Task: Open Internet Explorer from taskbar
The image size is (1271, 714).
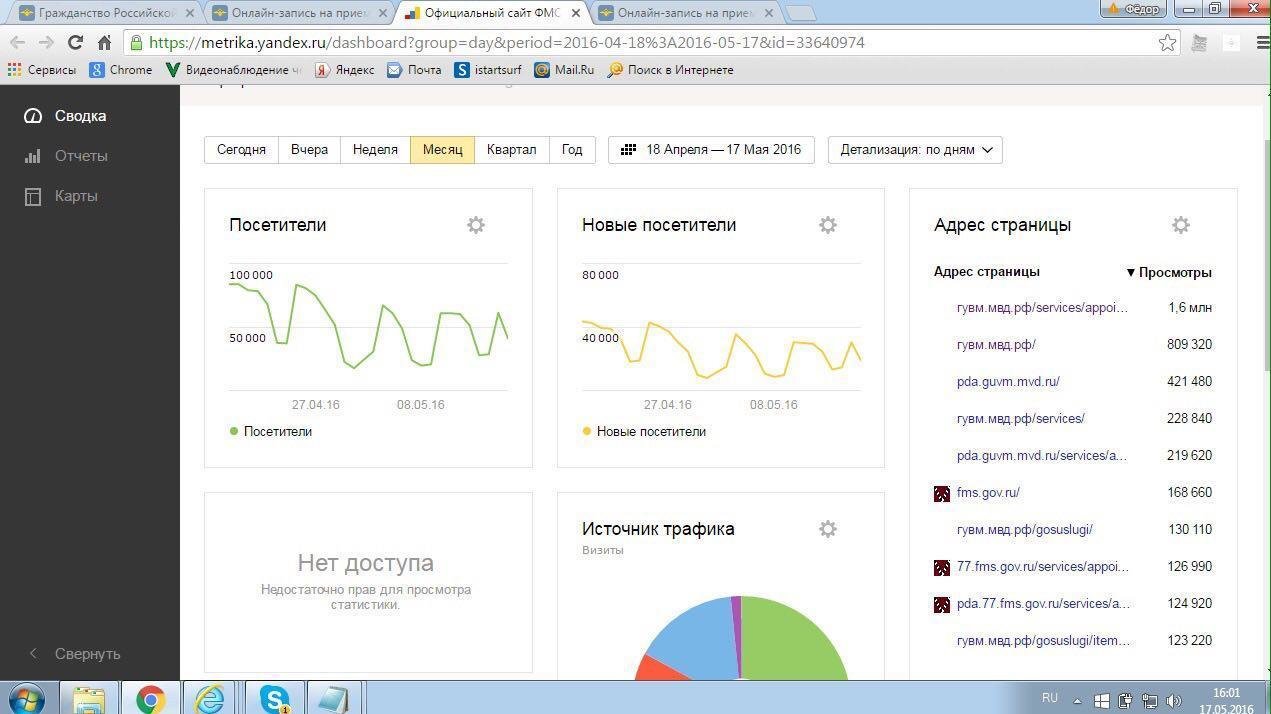Action: 210,699
